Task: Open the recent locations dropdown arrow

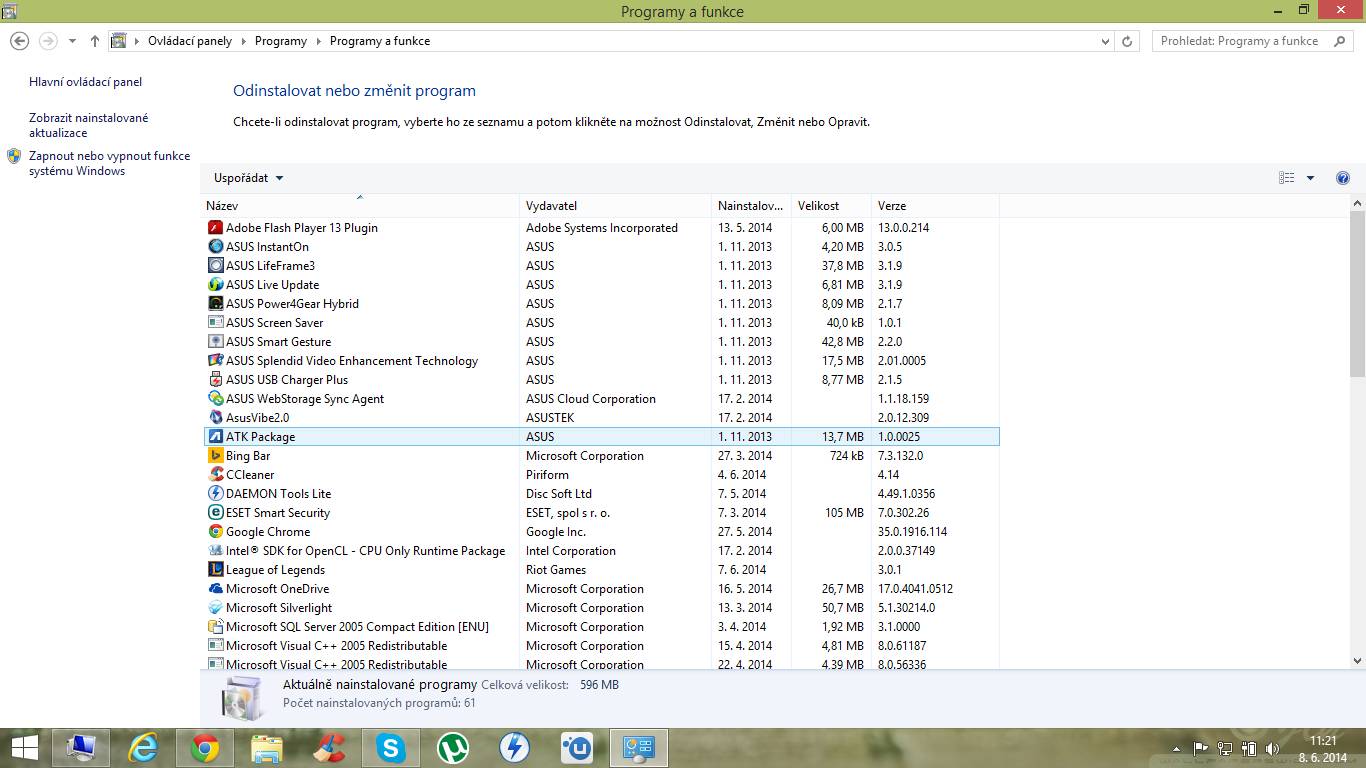Action: coord(72,41)
